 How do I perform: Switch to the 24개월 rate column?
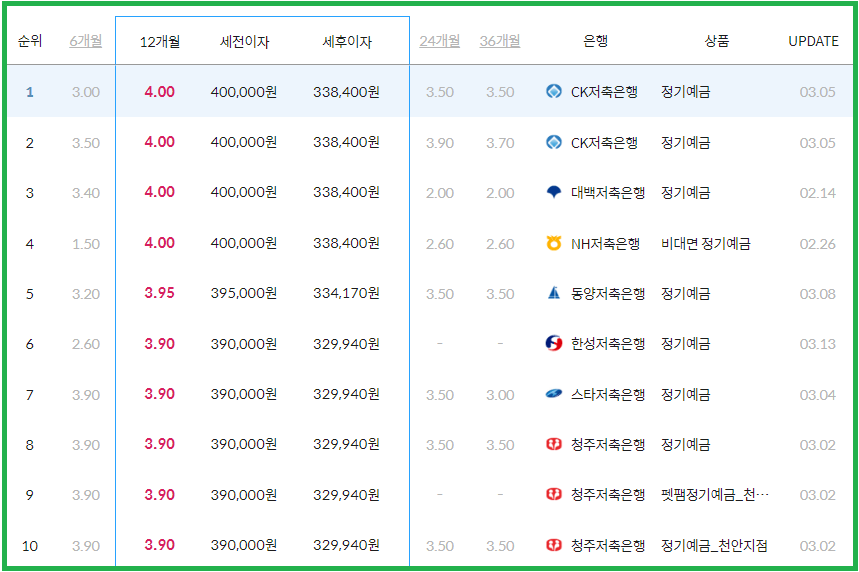pos(439,41)
